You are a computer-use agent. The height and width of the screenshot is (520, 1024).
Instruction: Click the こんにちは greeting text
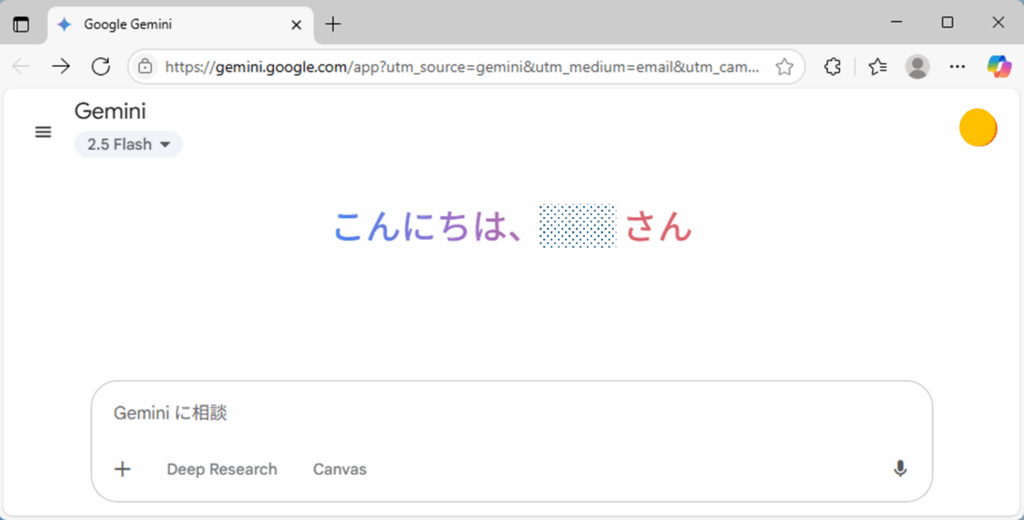[428, 227]
